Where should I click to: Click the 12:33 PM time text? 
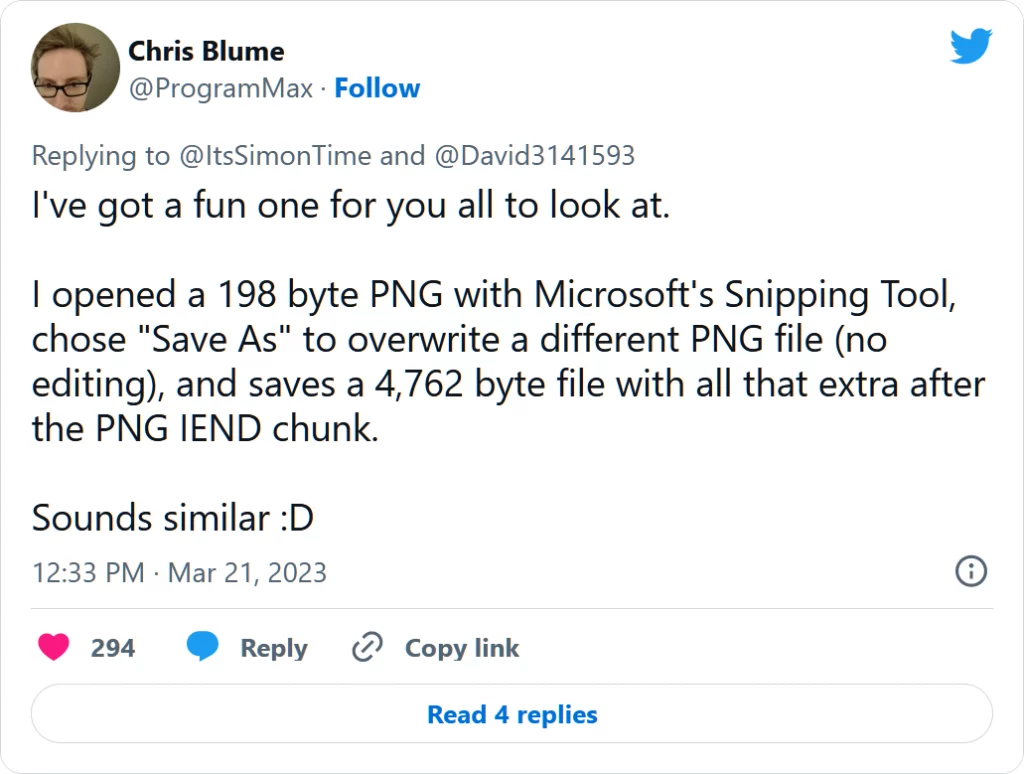[88, 572]
